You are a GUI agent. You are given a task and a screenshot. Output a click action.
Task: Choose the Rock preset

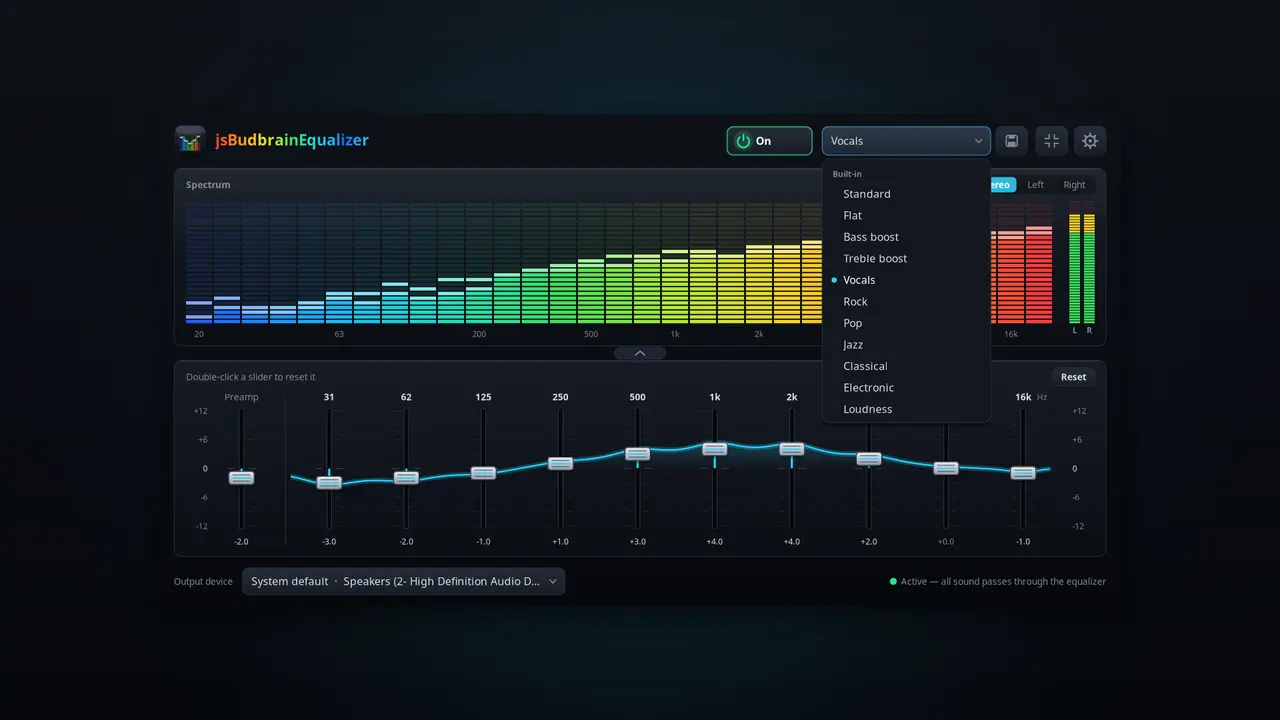tap(906, 302)
